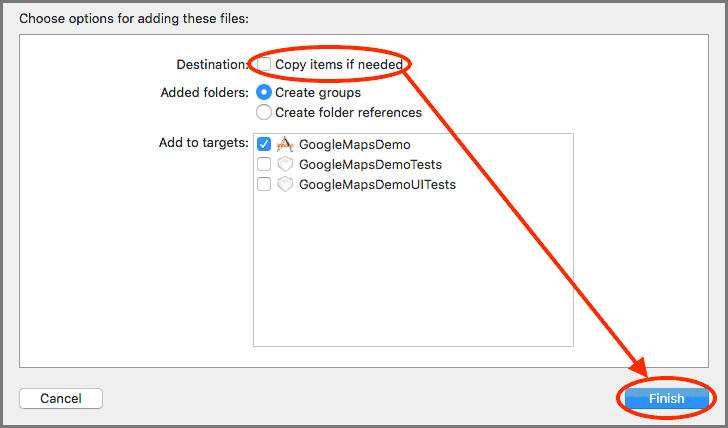The height and width of the screenshot is (428, 728).
Task: Click the Create folder references label
Action: click(348, 112)
